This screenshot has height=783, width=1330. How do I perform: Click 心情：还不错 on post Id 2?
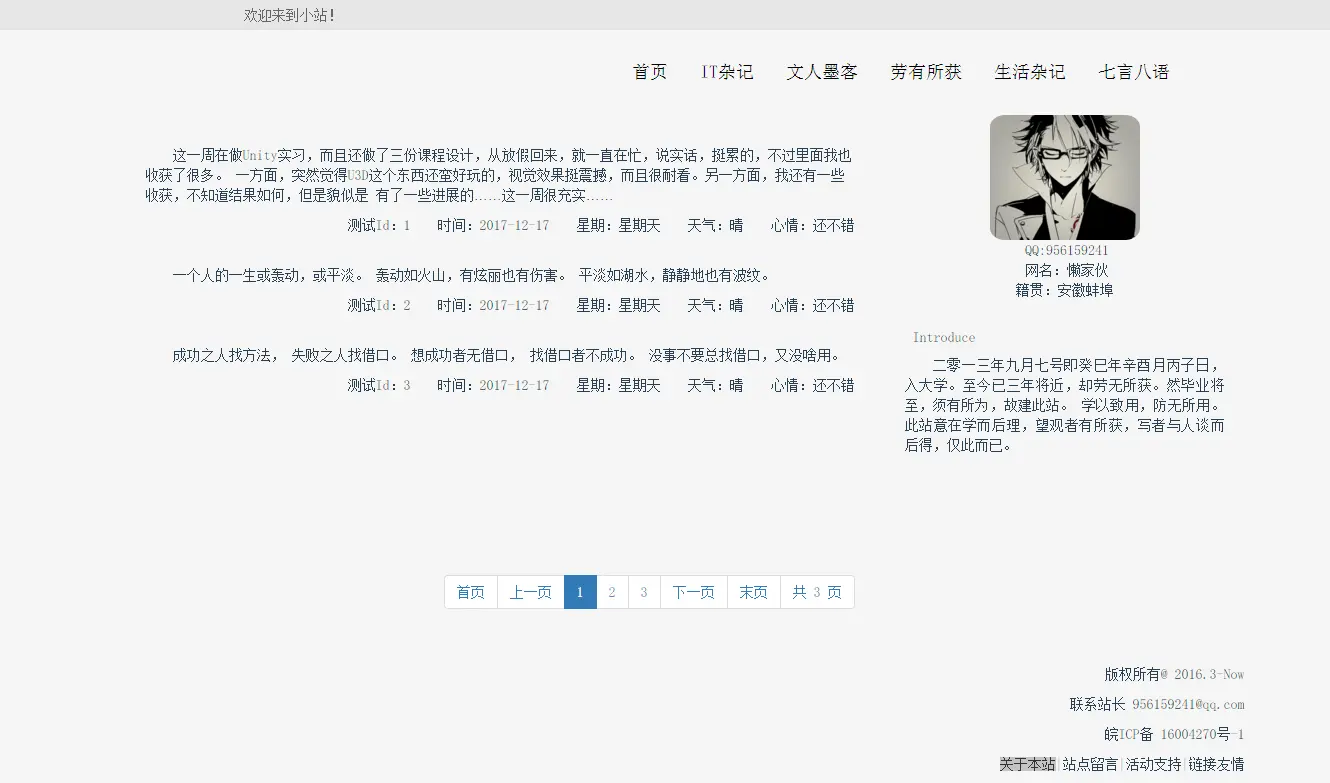pyautogui.click(x=812, y=305)
